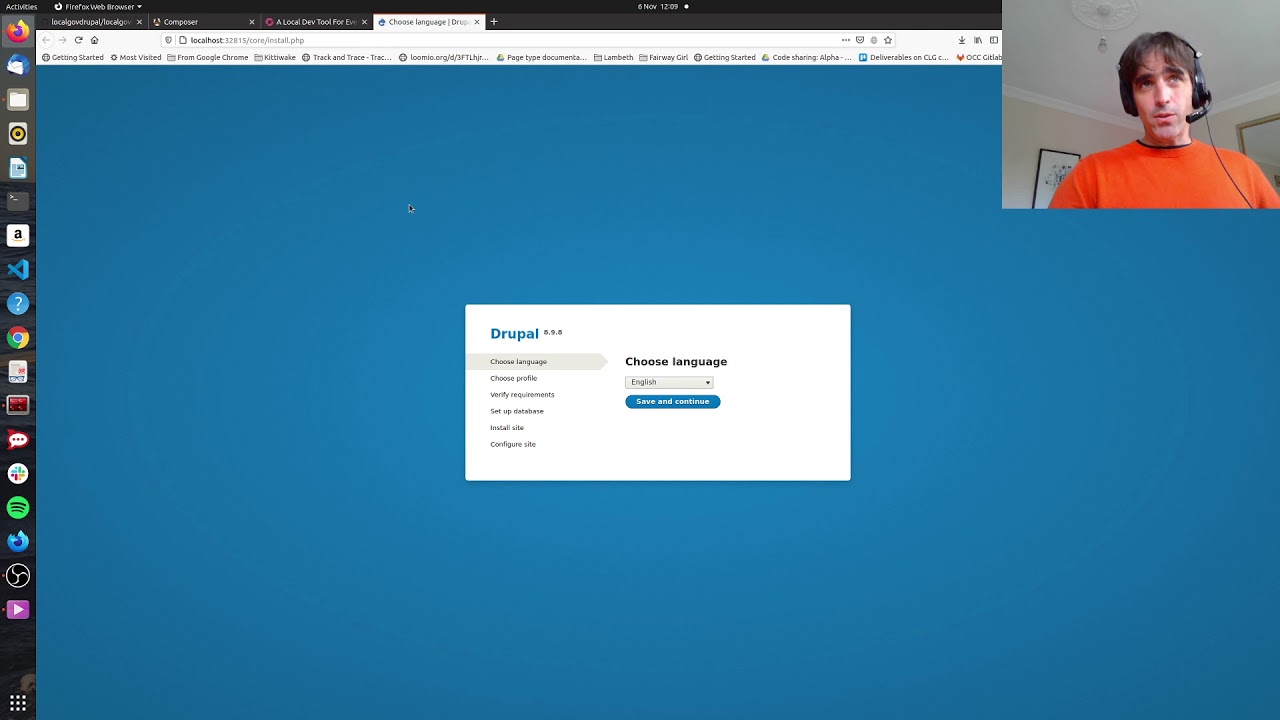Open Firefox from the dock
Screen dimensions: 1280x720
pyautogui.click(x=17, y=31)
